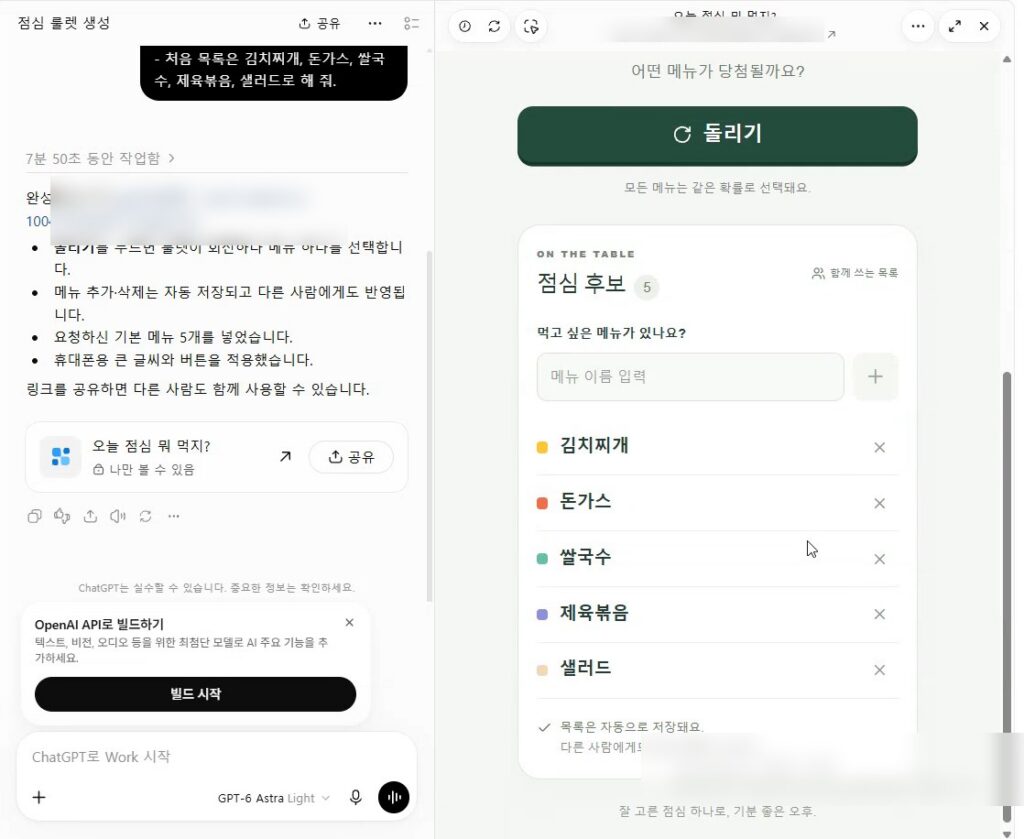The width and height of the screenshot is (1024, 839).
Task: Click the 점심 후보 count badge 5
Action: [647, 287]
